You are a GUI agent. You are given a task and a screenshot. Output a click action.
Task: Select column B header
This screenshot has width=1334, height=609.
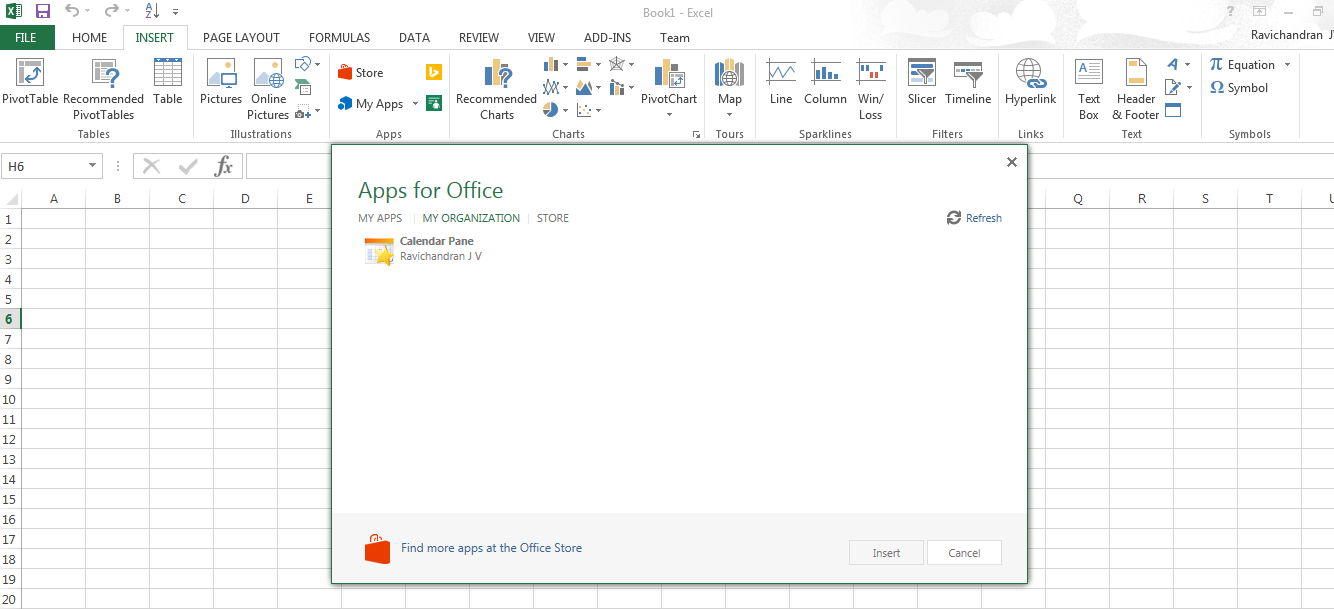pos(117,199)
